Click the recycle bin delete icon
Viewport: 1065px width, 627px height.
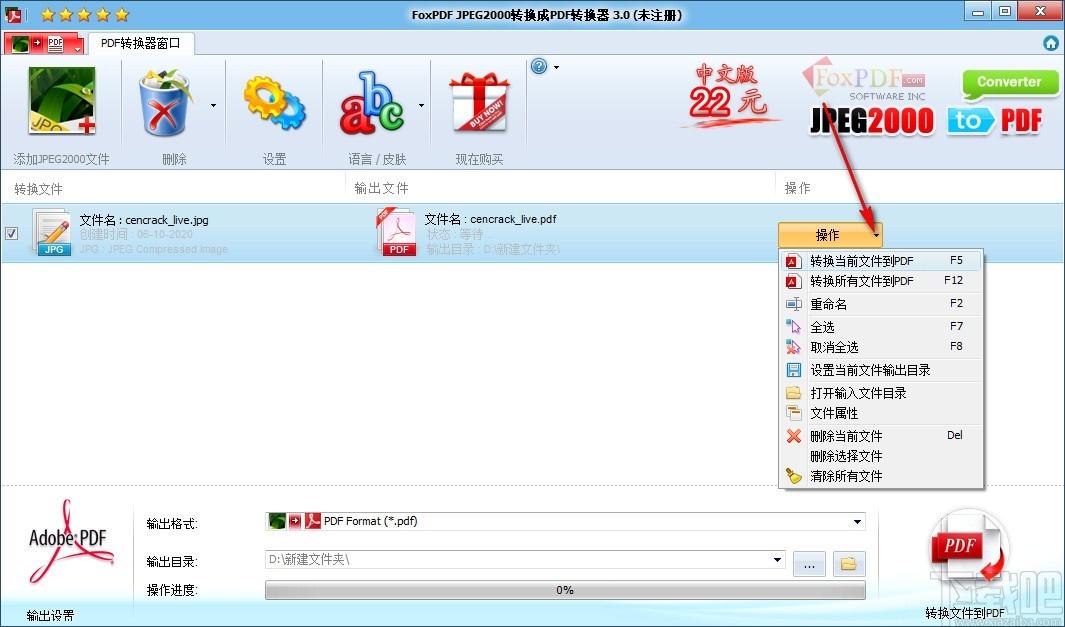[166, 102]
